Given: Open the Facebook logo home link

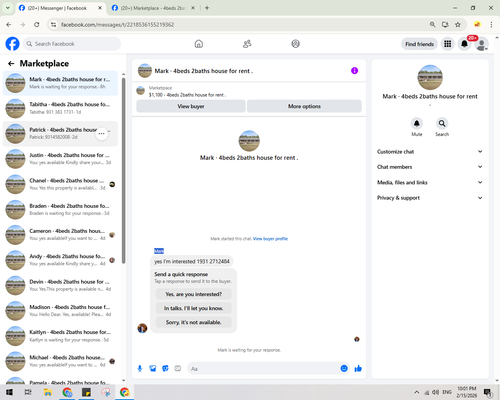Looking at the screenshot, I should point(12,44).
